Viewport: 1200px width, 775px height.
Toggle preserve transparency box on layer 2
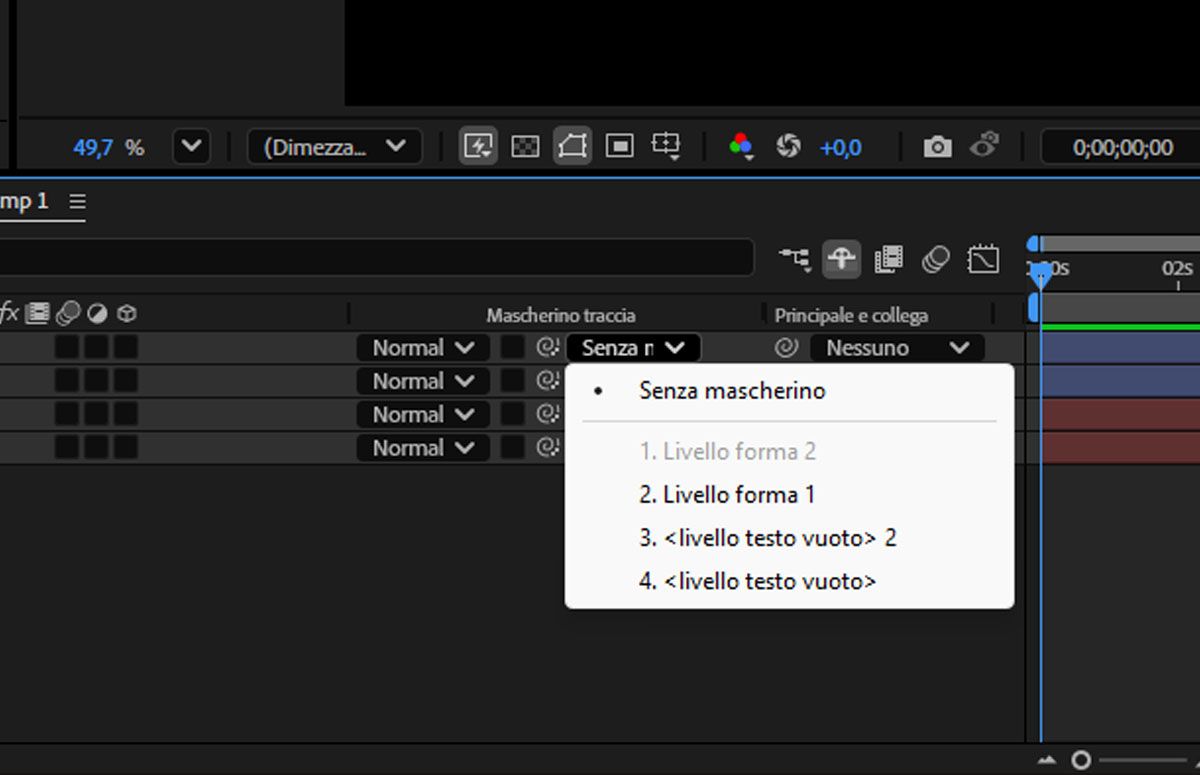point(512,381)
